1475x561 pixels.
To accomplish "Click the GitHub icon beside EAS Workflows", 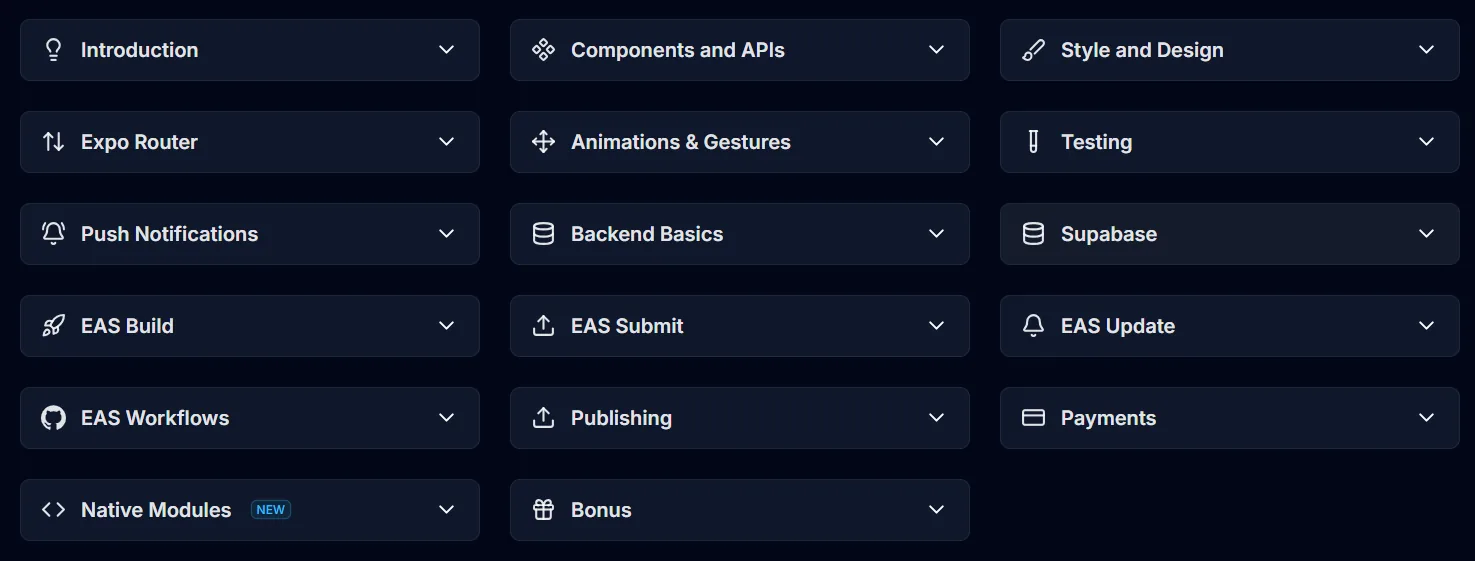I will coord(53,418).
